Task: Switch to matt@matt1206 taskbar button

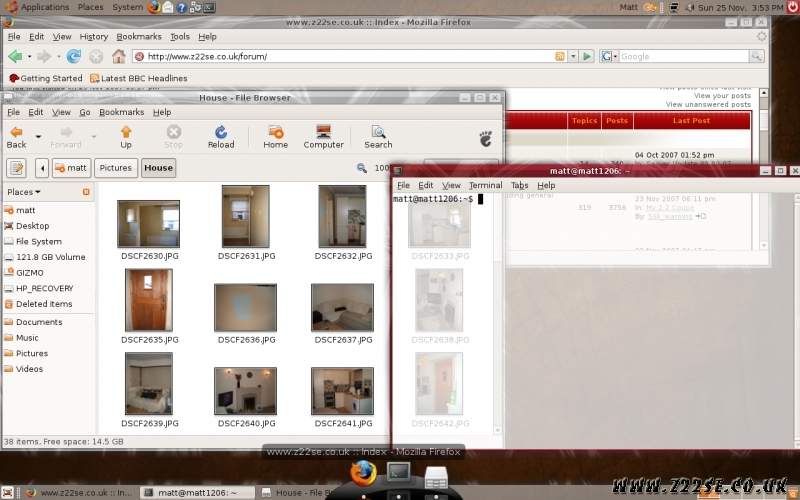Action: (x=197, y=493)
